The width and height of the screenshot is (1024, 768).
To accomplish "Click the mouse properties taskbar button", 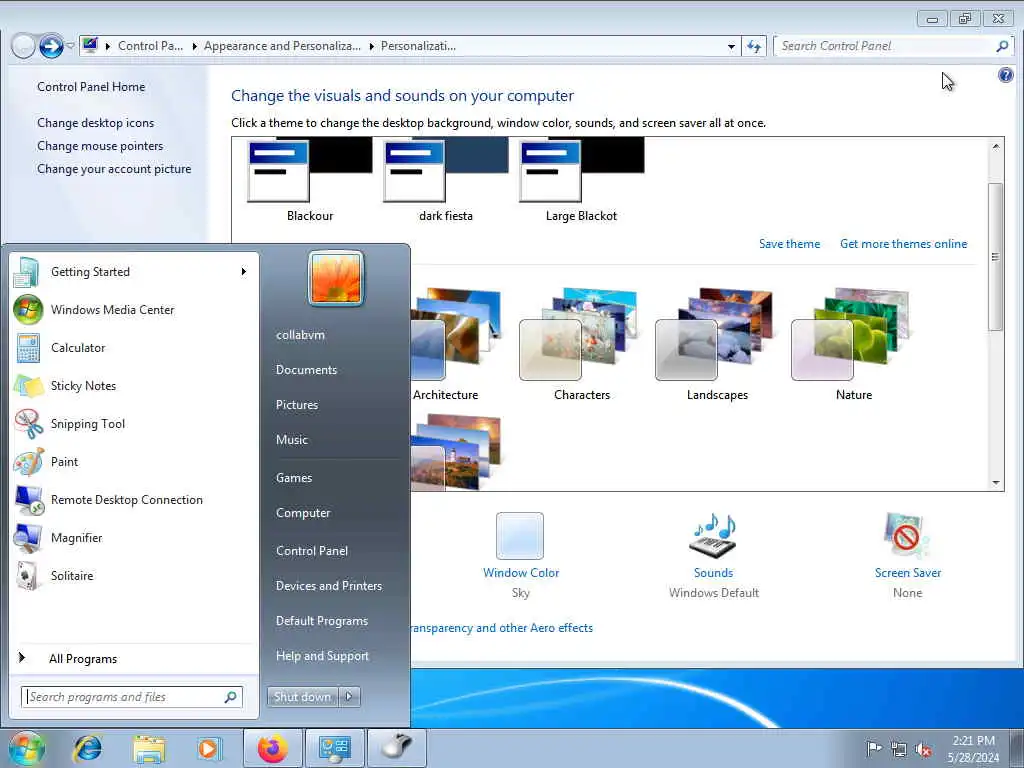I will click(396, 748).
